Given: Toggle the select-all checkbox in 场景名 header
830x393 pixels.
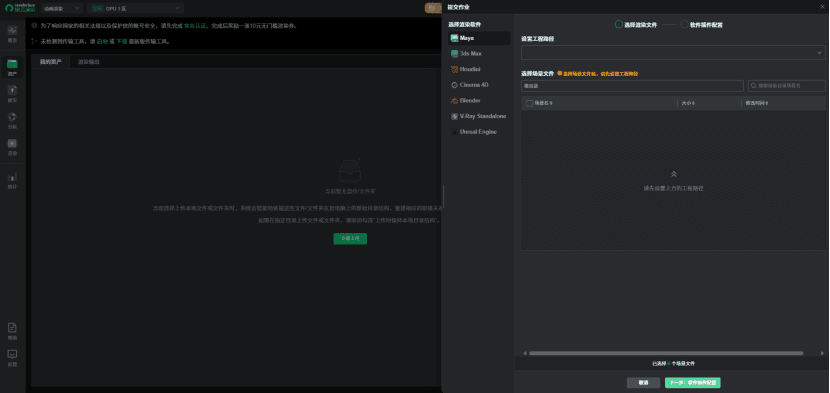Looking at the screenshot, I should coord(529,103).
